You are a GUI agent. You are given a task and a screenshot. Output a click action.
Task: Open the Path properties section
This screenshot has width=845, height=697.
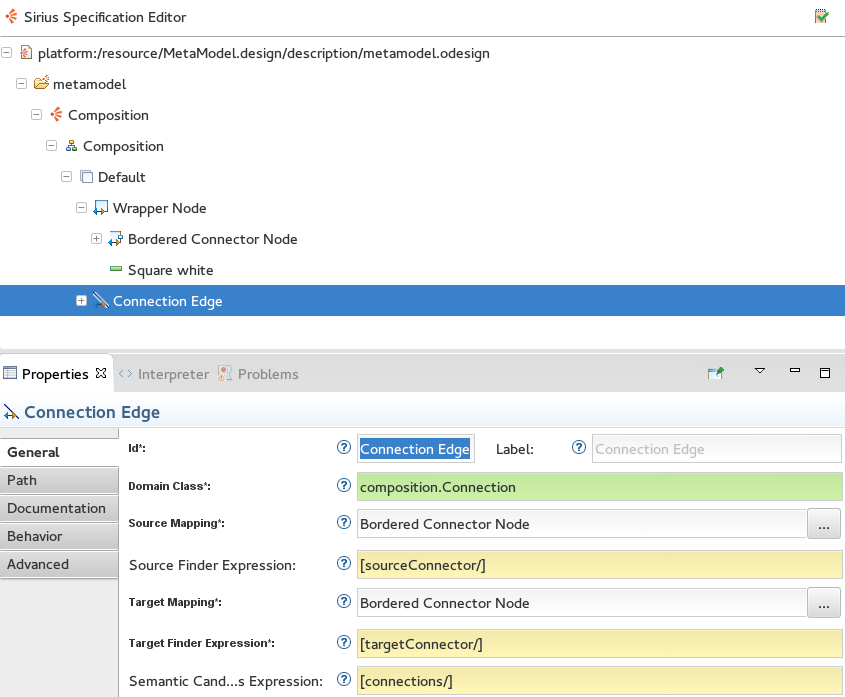click(59, 480)
